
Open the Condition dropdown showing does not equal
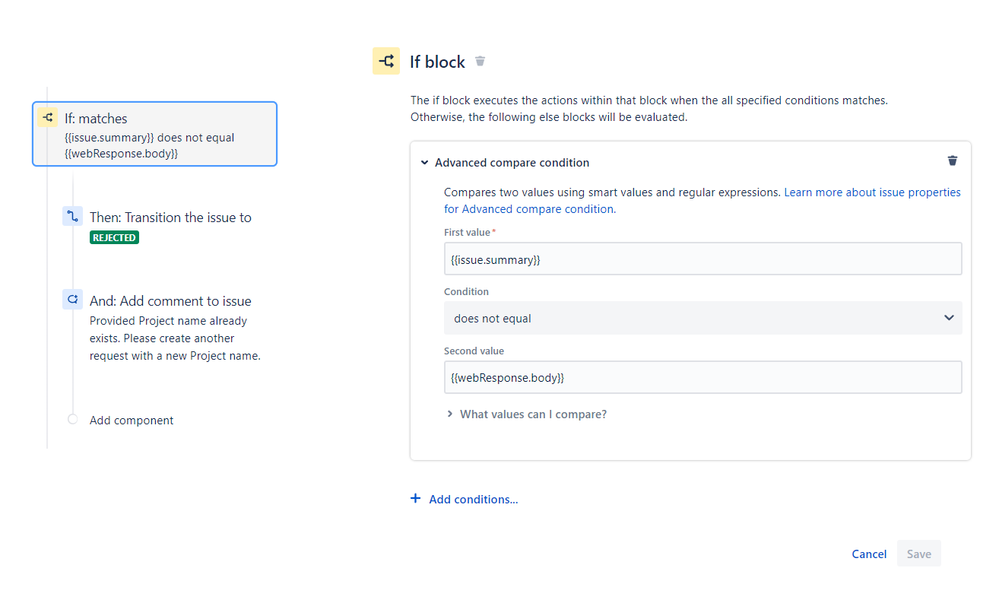(703, 318)
